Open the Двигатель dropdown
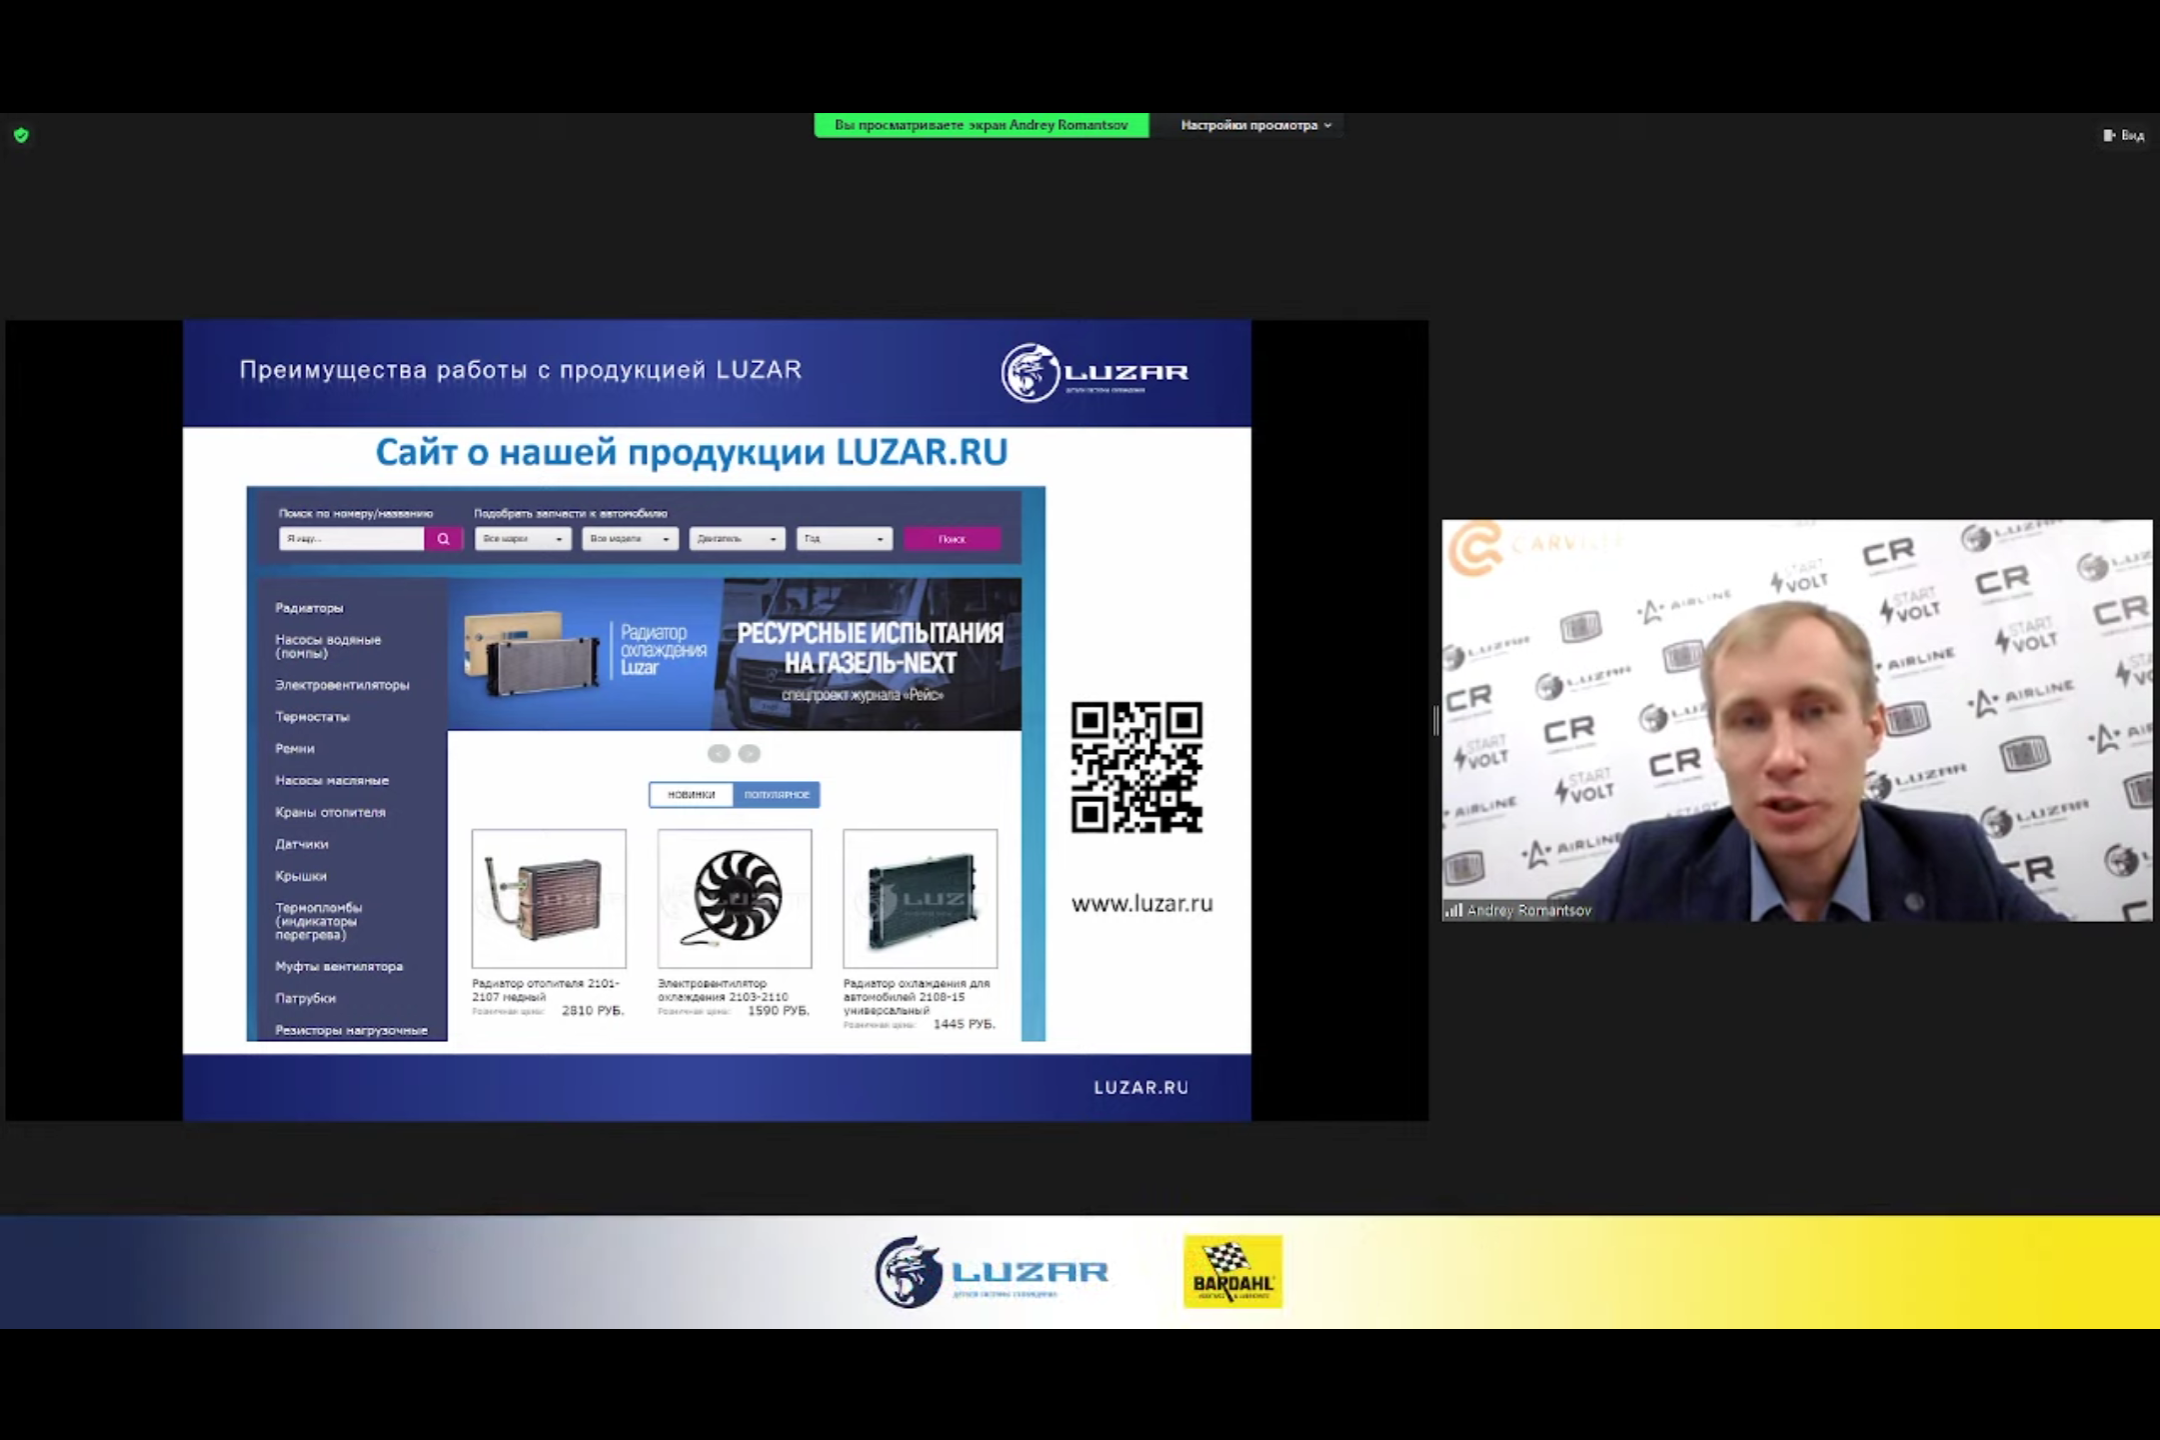Viewport: 2160px width, 1440px height. click(737, 539)
